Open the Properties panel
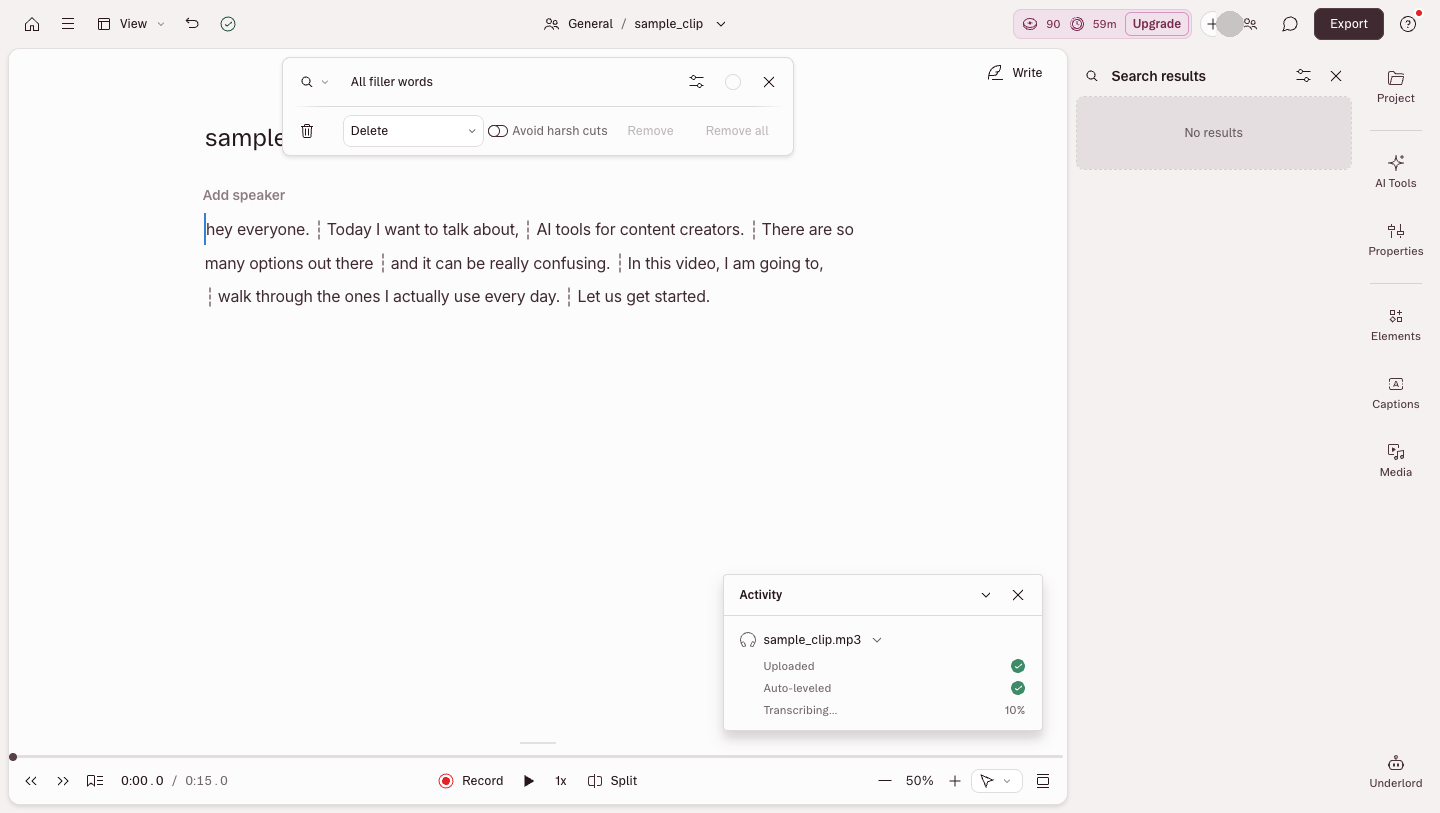The width and height of the screenshot is (1440, 813). click(1395, 240)
